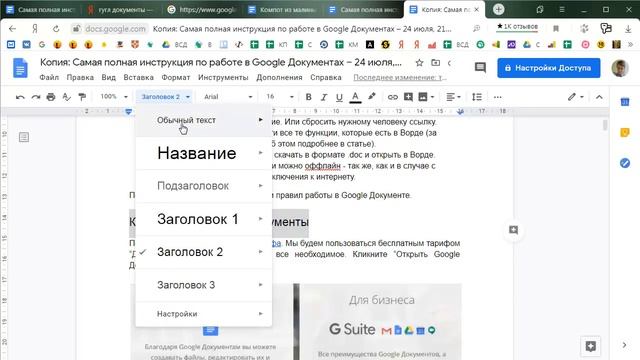This screenshot has width=640, height=360.
Task: Click the Undo arrow in toolbar
Action: pos(20,97)
